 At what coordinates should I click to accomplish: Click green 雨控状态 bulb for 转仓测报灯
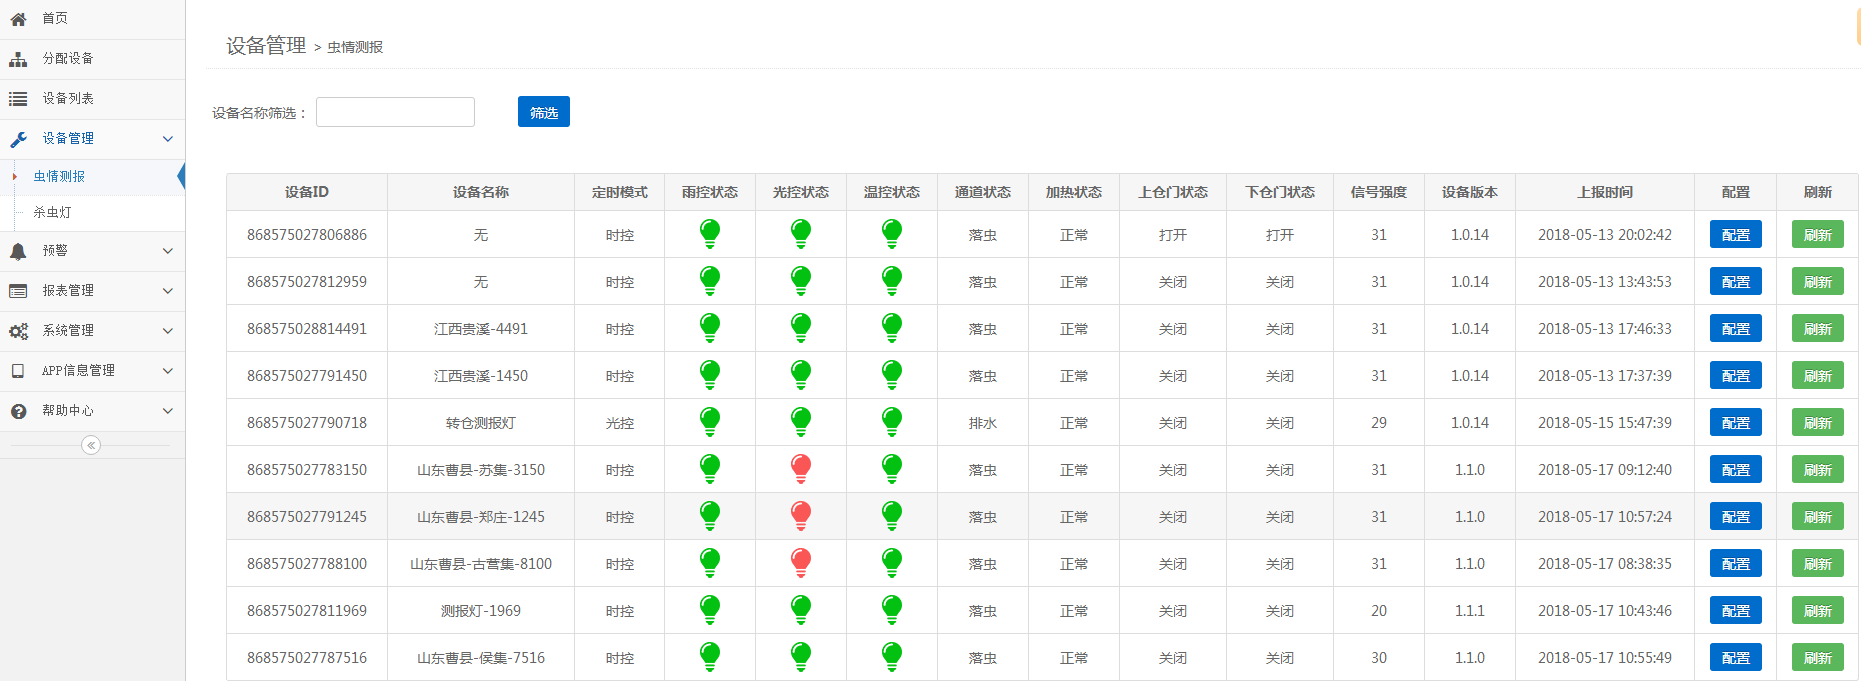click(x=710, y=421)
